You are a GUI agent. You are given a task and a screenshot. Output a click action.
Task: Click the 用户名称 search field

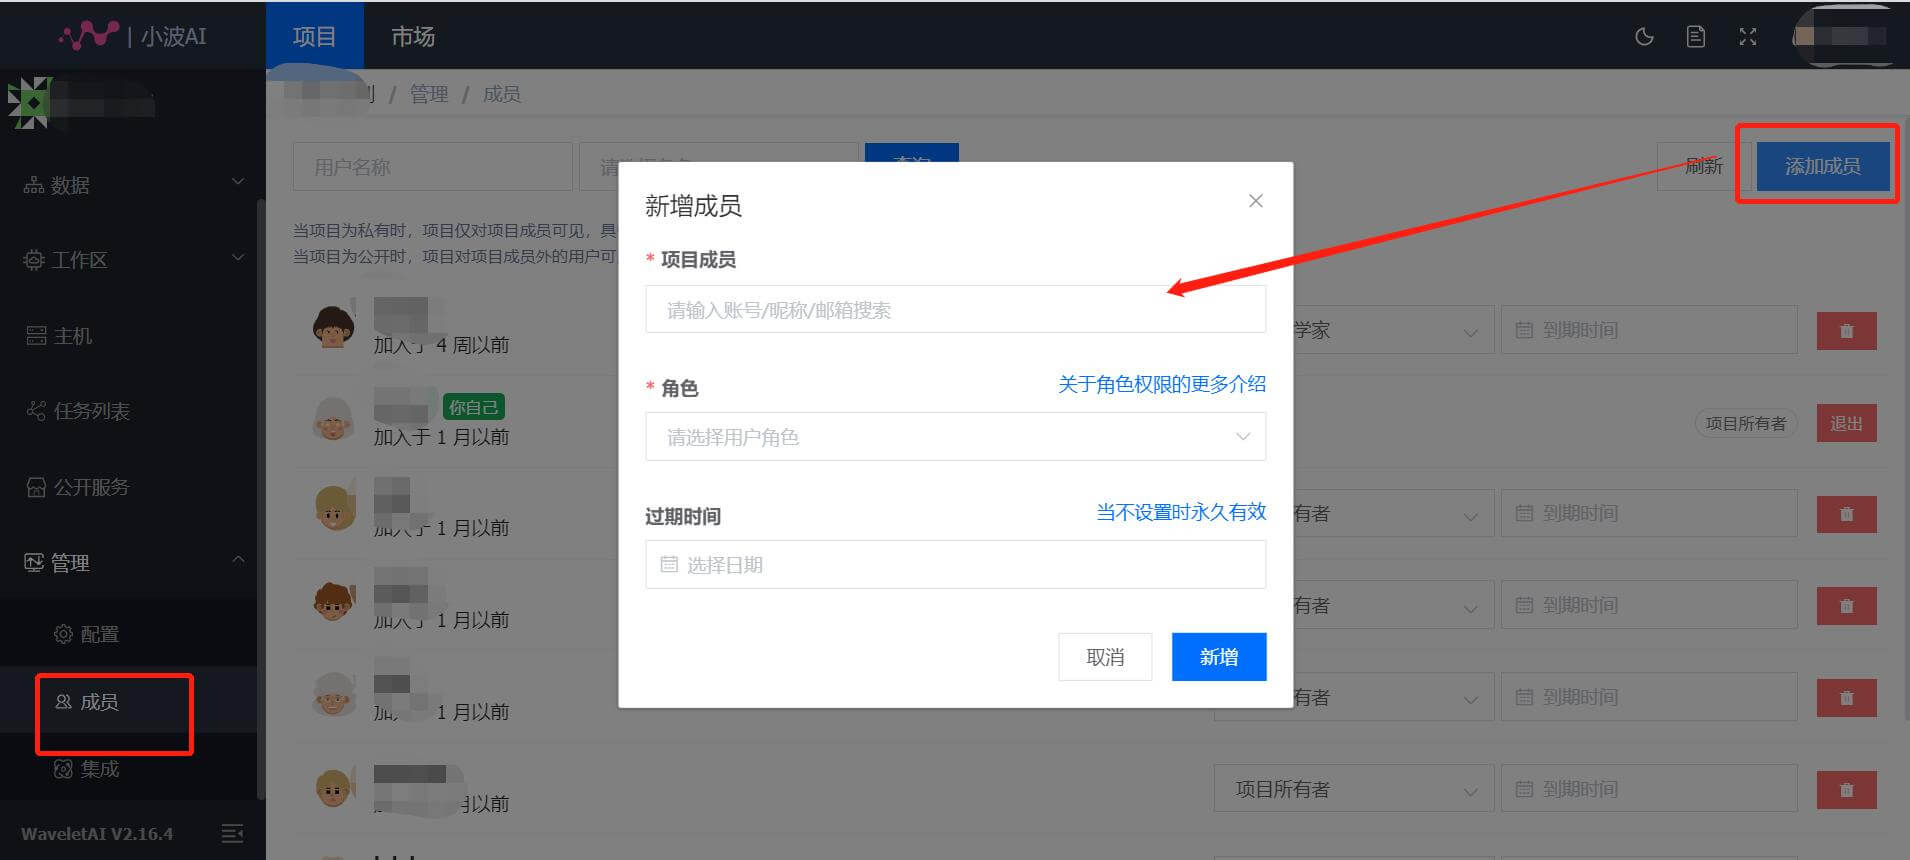[x=432, y=166]
